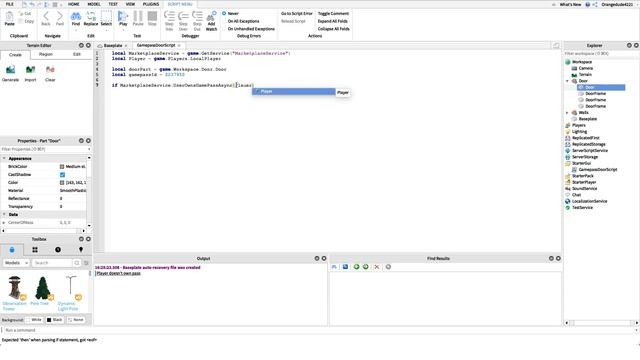The image size is (640, 360).
Task: Set Toolbox background to Black
Action: point(54,320)
